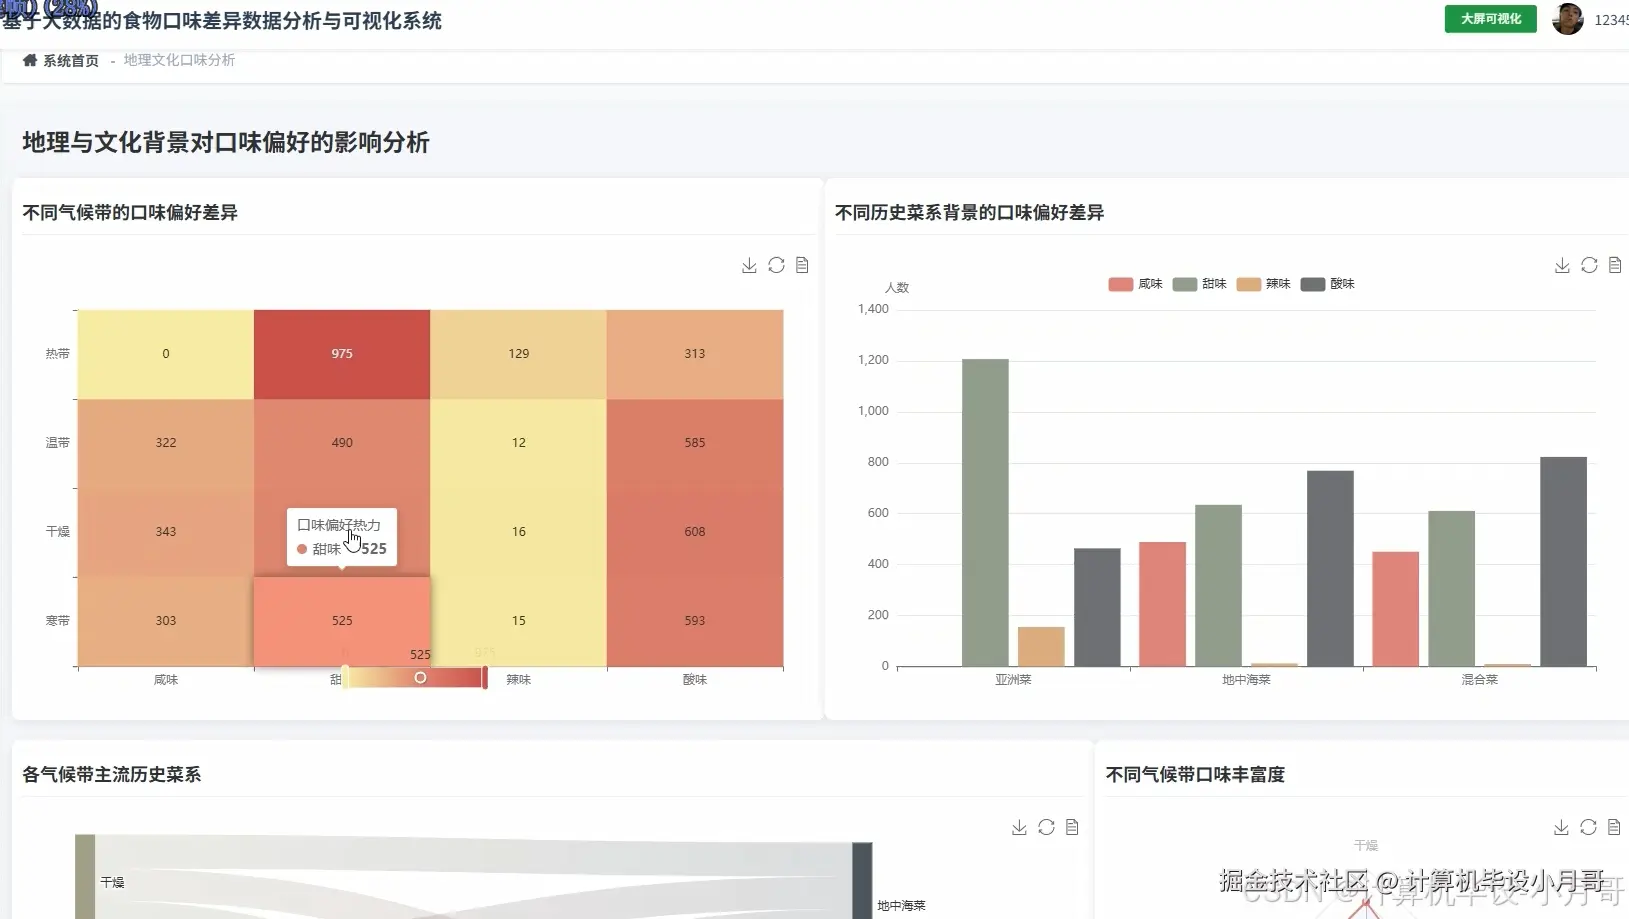Image resolution: width=1629 pixels, height=919 pixels.
Task: Click the 地理文化口味分析 breadcrumb item
Action: [x=180, y=60]
